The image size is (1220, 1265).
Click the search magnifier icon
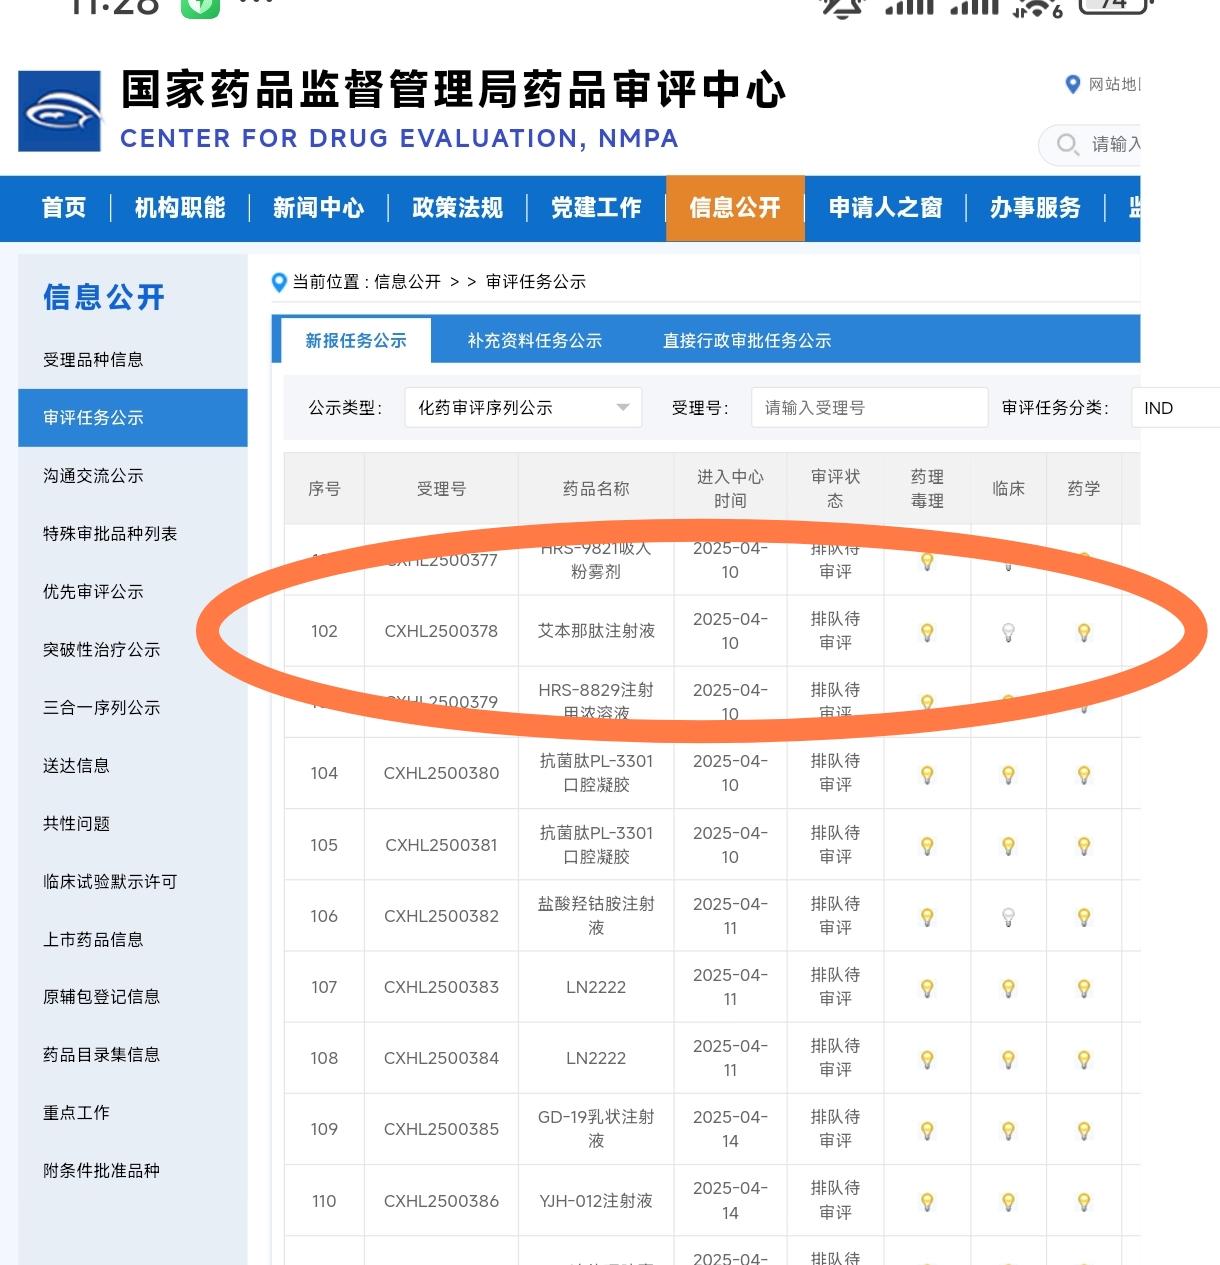(x=1068, y=144)
